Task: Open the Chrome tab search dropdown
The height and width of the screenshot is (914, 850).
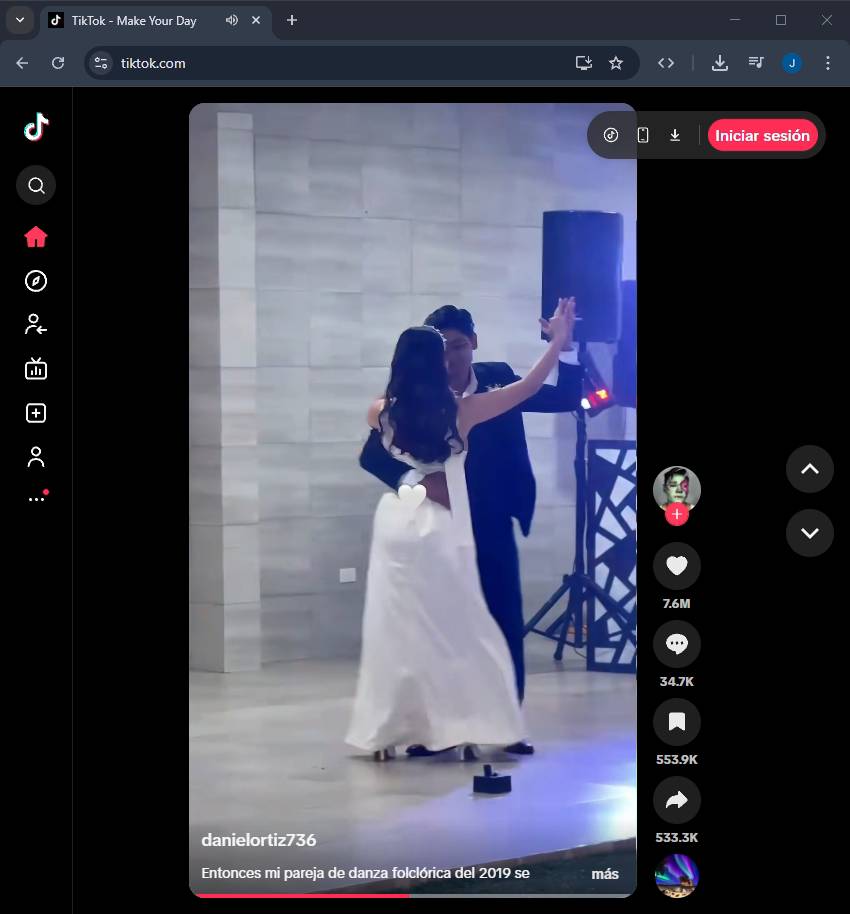Action: pos(19,20)
